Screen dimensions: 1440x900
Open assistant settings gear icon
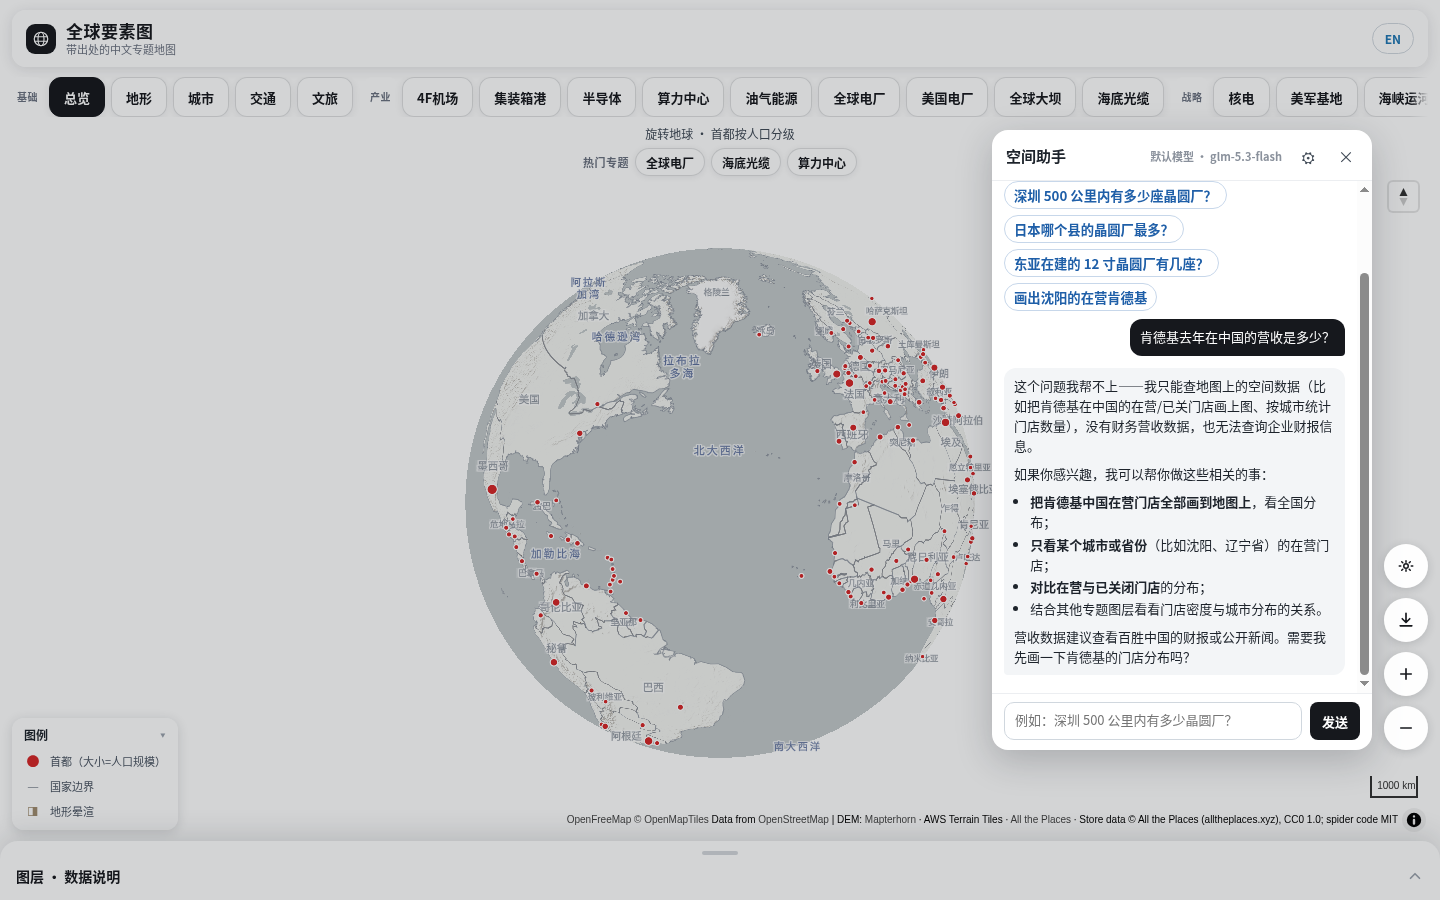point(1308,158)
